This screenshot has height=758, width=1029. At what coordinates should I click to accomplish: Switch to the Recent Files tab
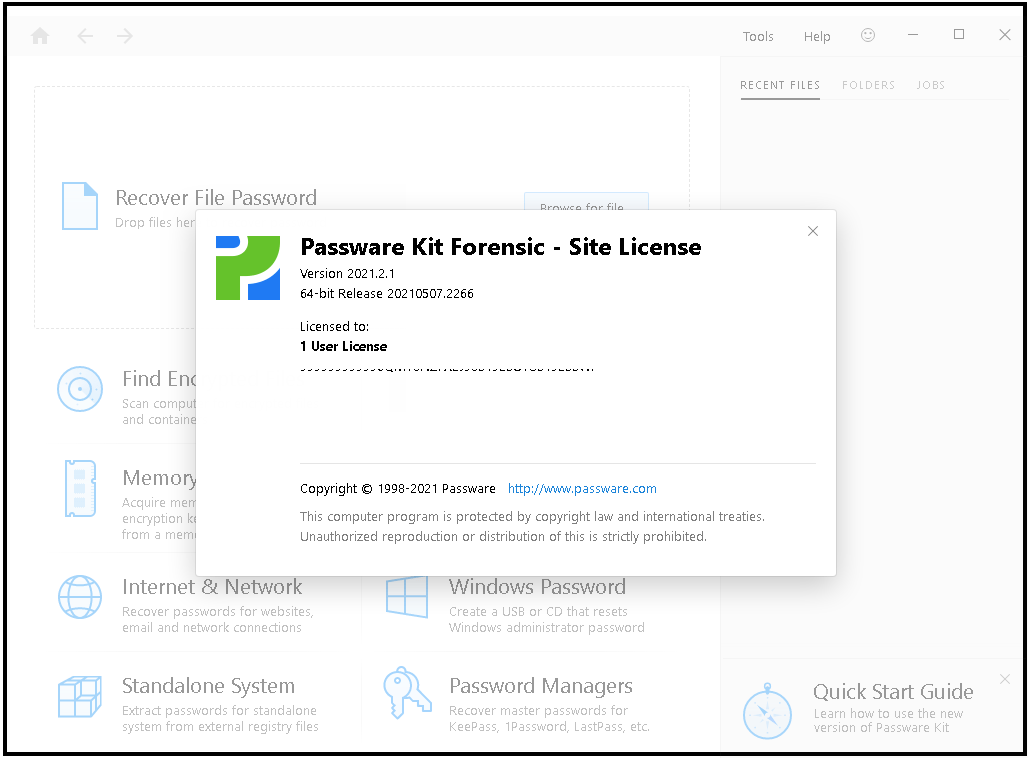pos(780,85)
